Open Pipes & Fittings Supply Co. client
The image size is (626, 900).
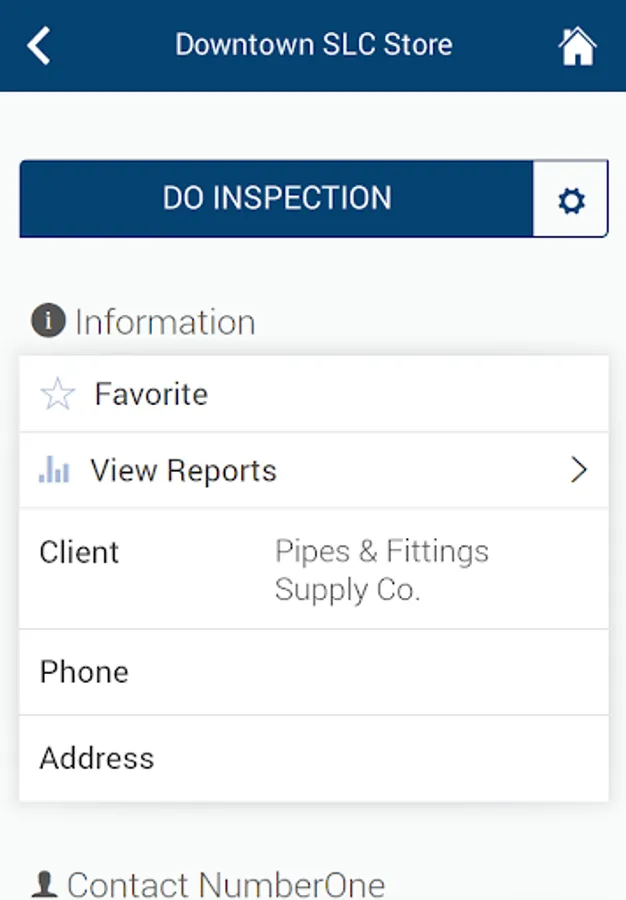click(382, 570)
